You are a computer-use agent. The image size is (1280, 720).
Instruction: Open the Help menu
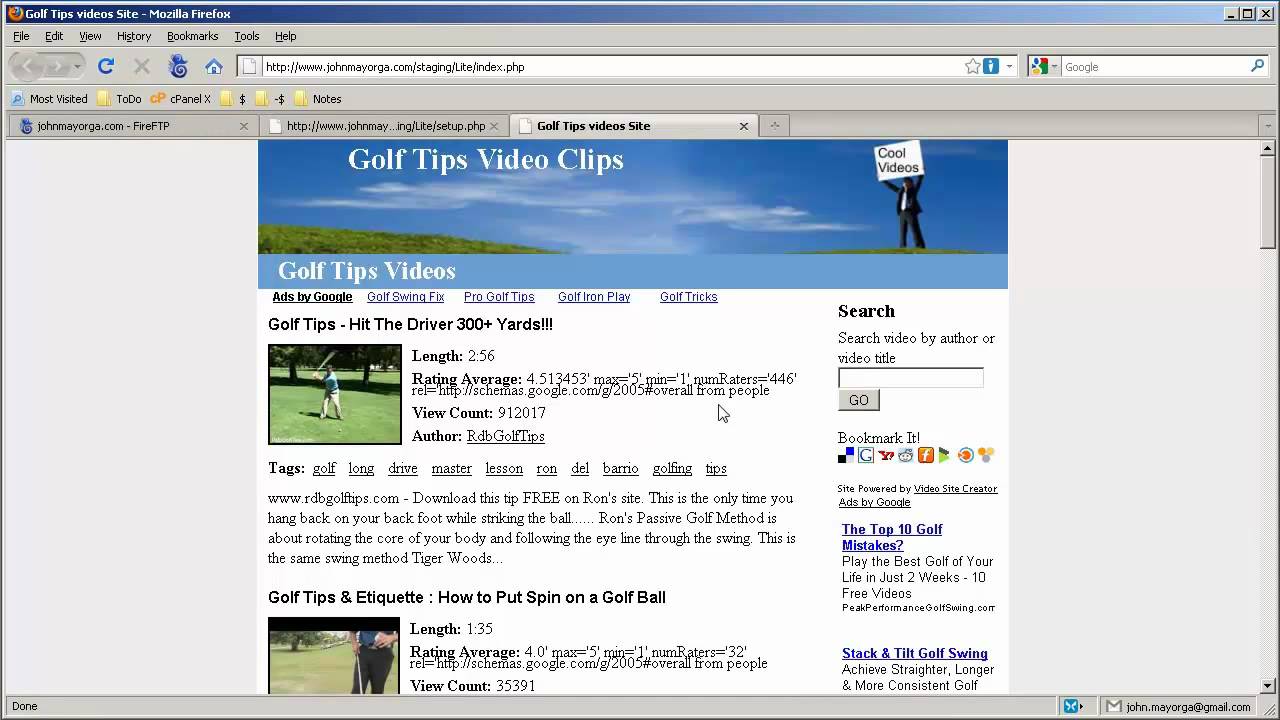coord(286,36)
